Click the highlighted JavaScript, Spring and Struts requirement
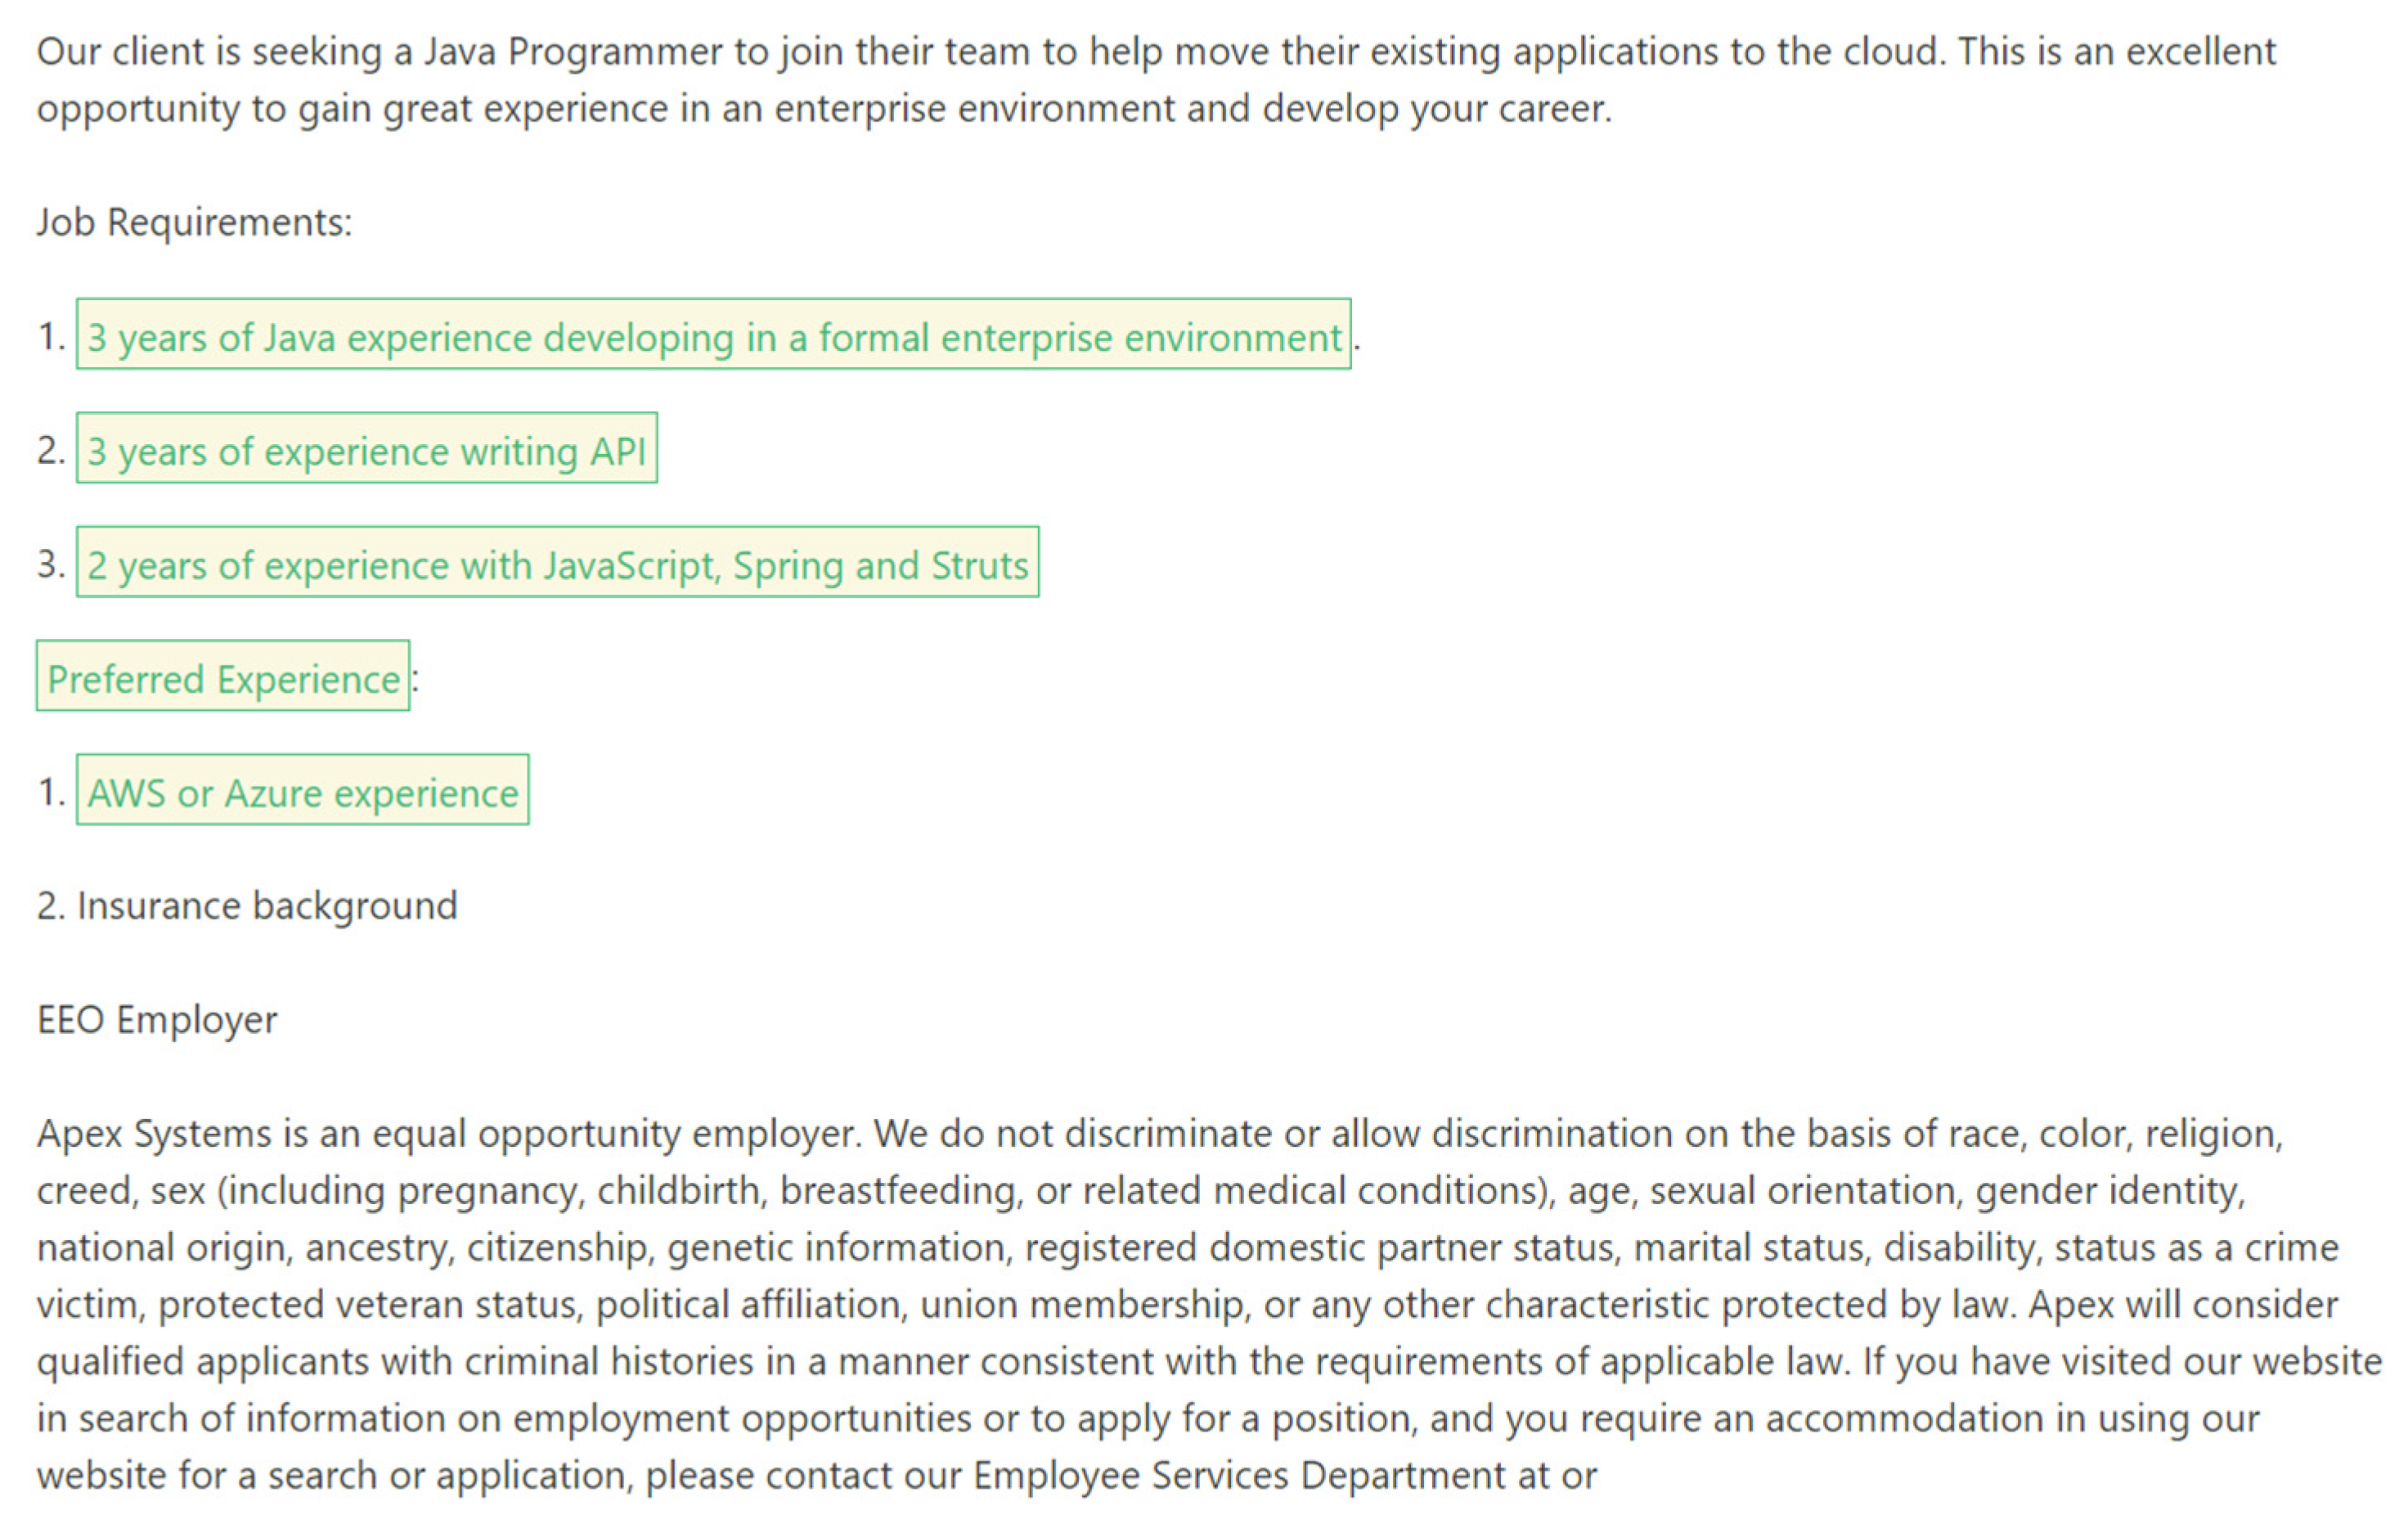The width and height of the screenshot is (2408, 1519). tap(557, 565)
